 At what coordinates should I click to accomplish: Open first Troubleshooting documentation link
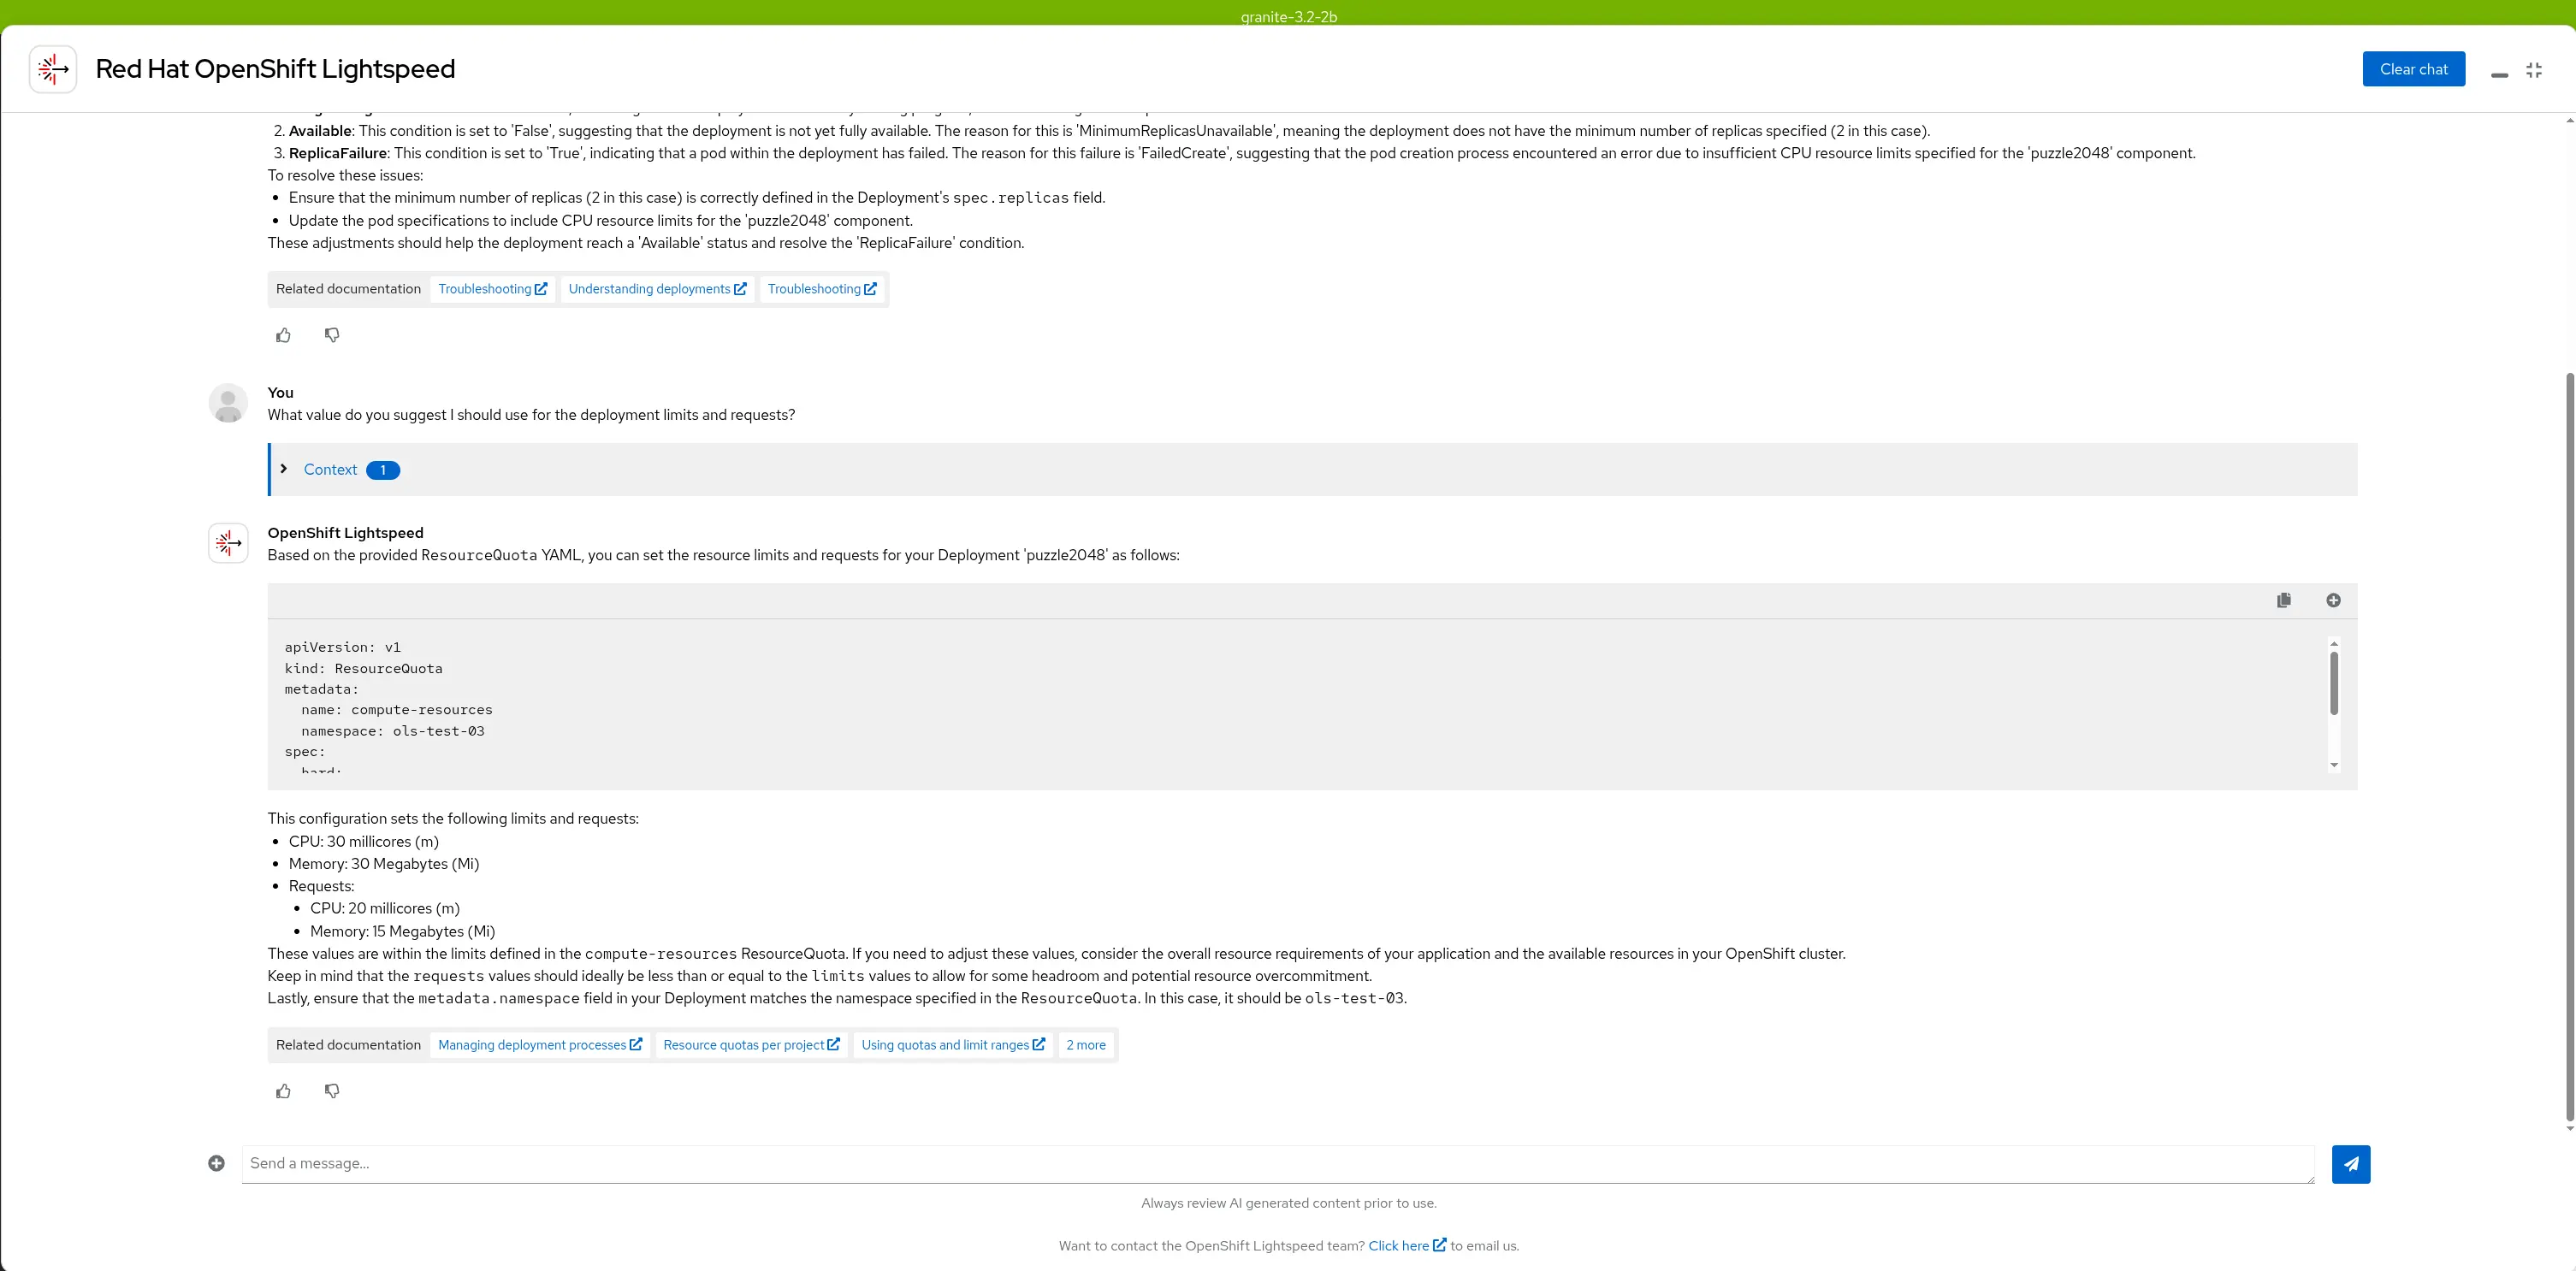[492, 289]
